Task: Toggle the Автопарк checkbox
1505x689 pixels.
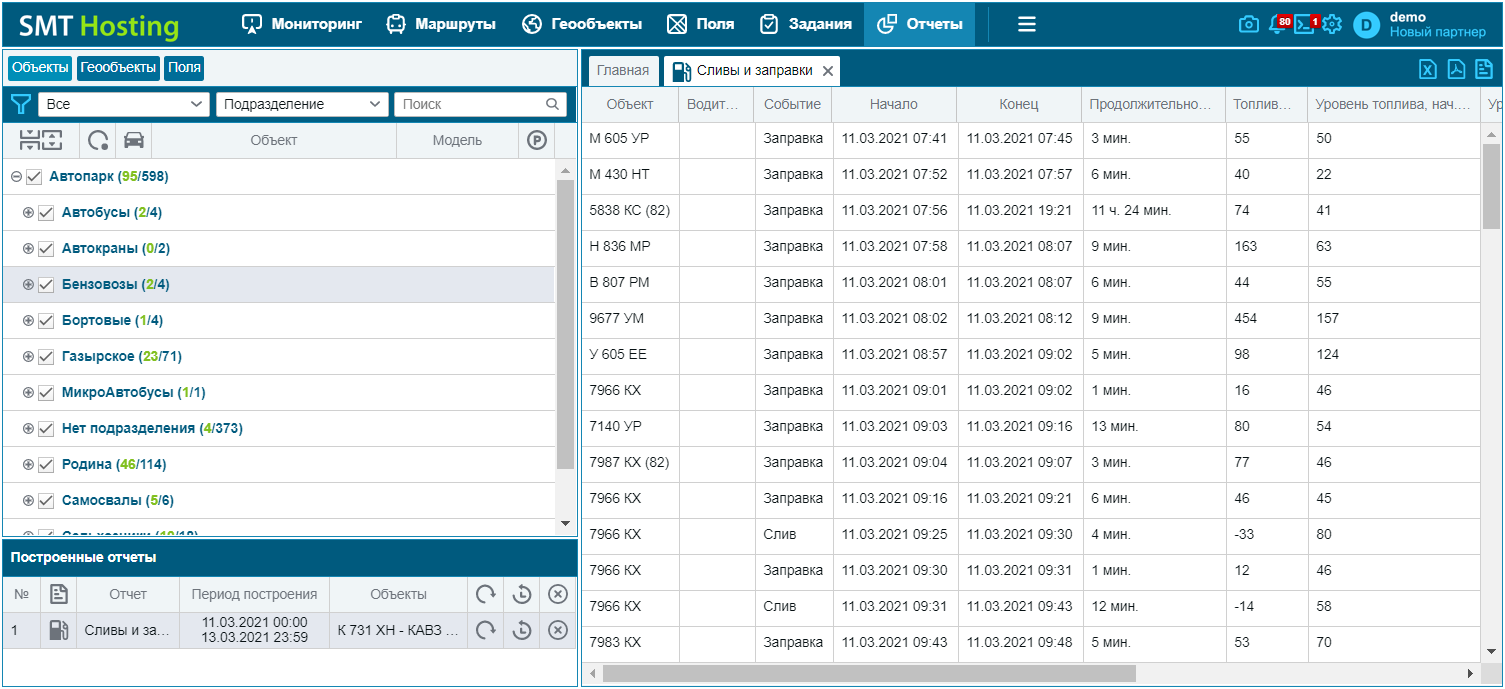Action: (34, 177)
